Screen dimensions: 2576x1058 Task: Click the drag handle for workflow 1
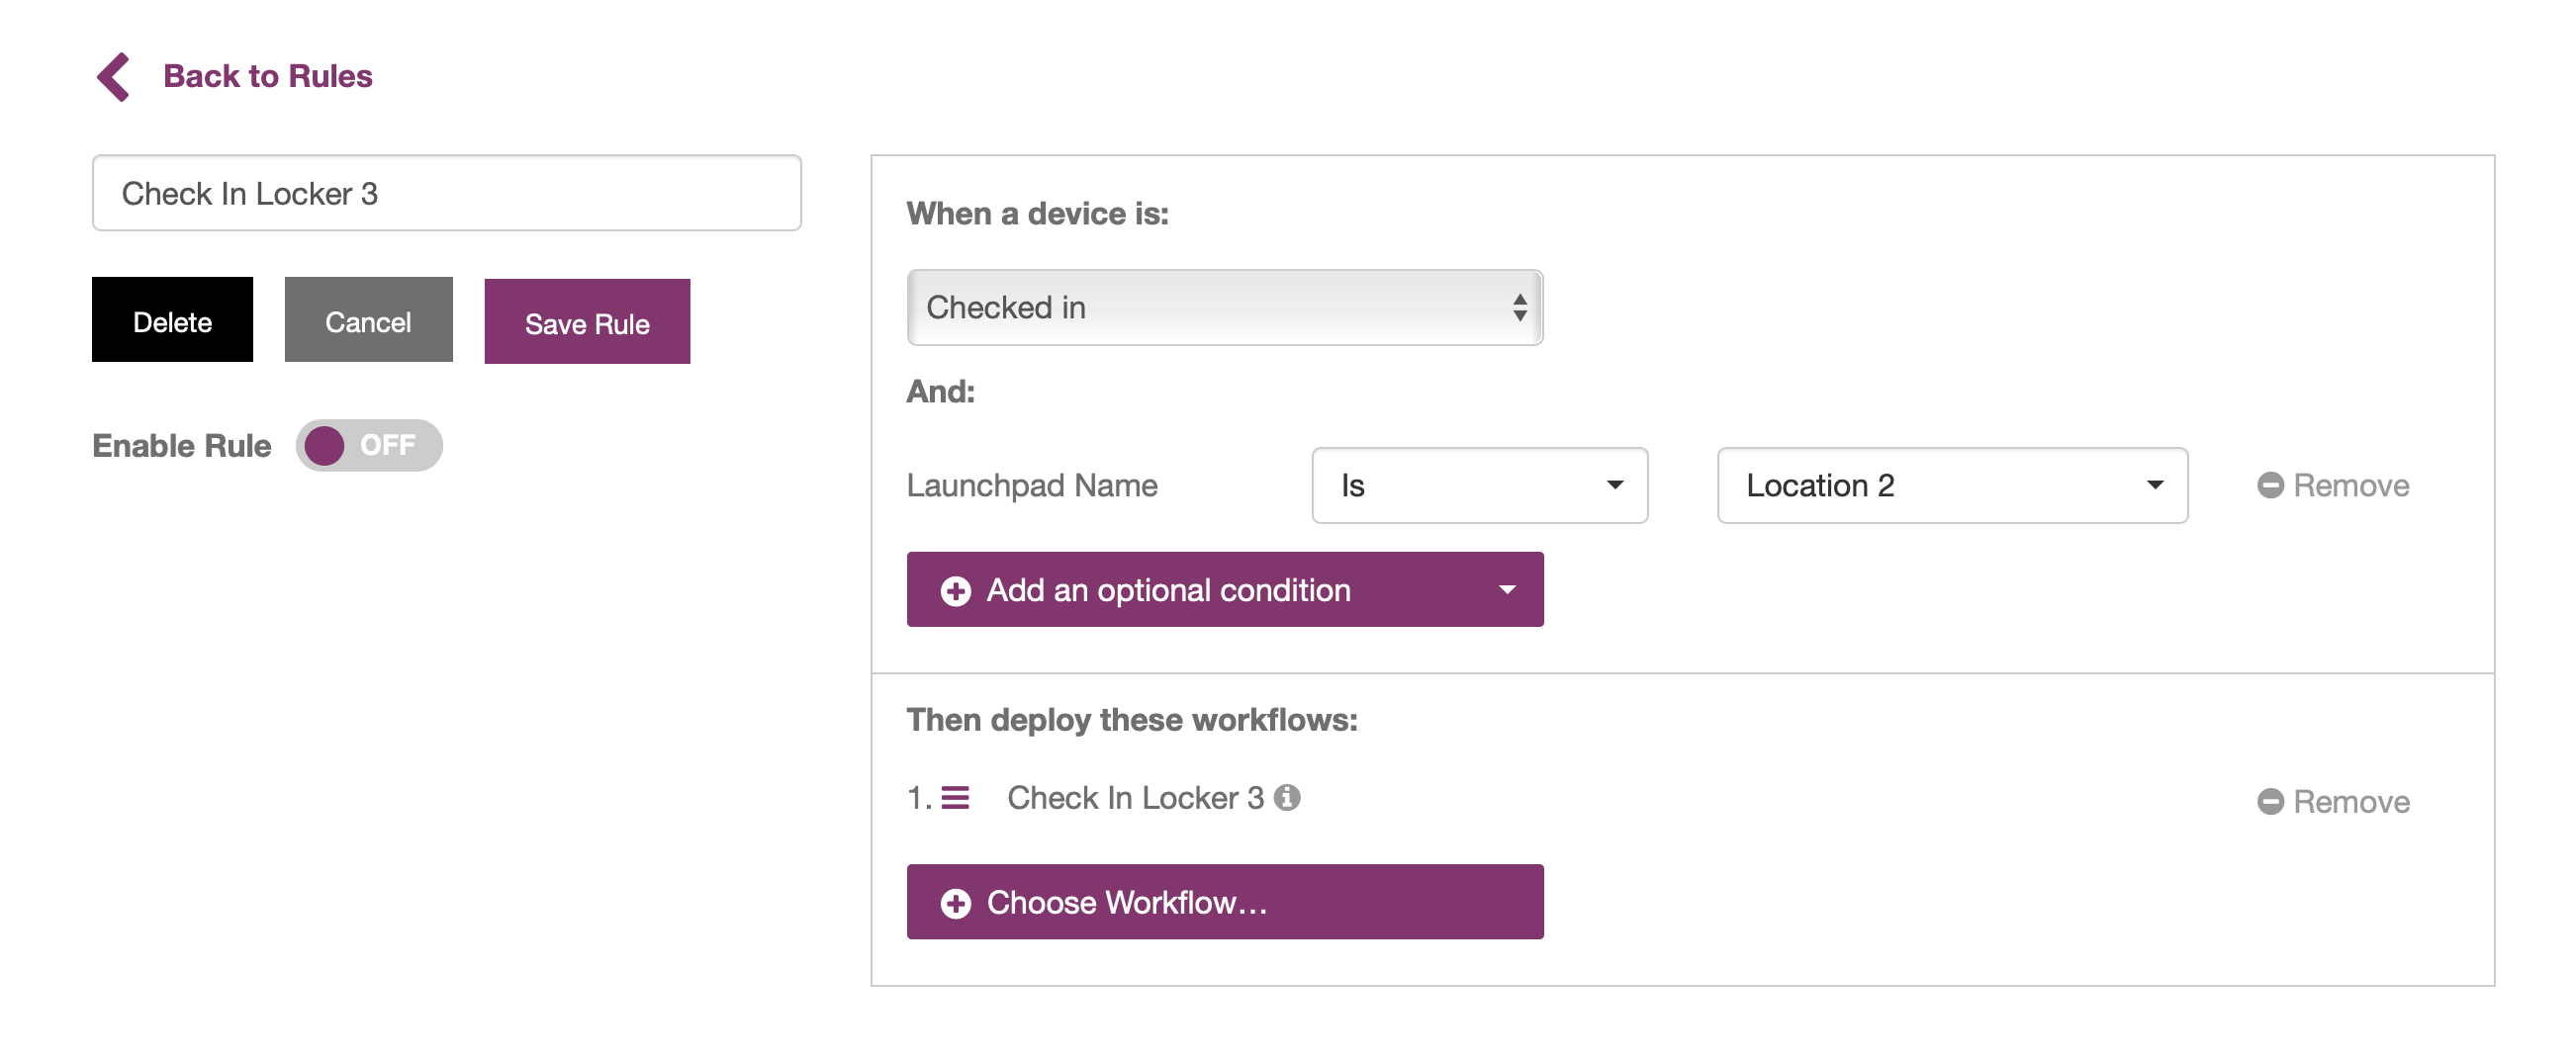pos(955,798)
